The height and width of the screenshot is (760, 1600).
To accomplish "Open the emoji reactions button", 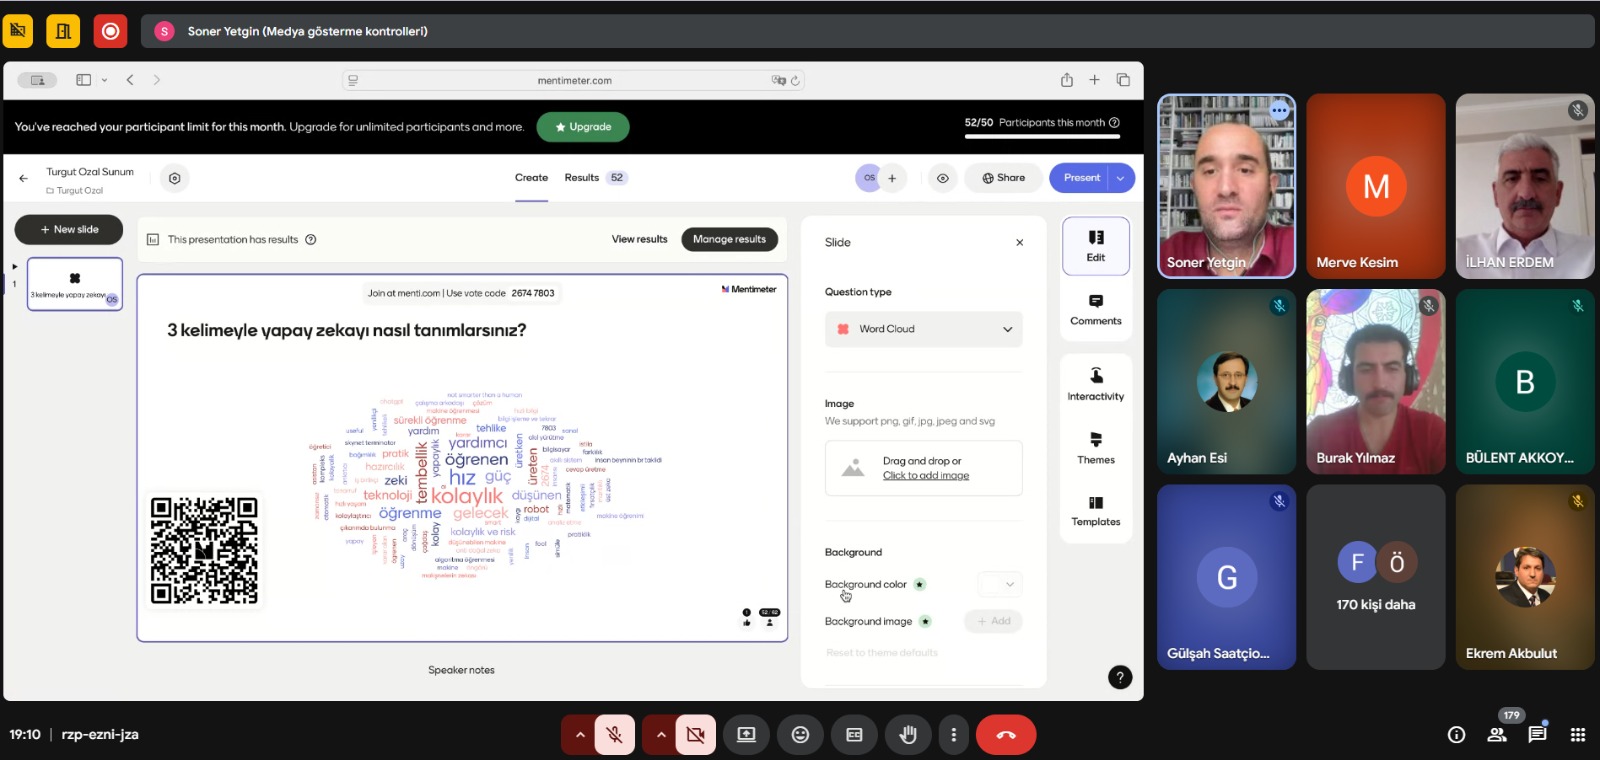I will coord(800,735).
